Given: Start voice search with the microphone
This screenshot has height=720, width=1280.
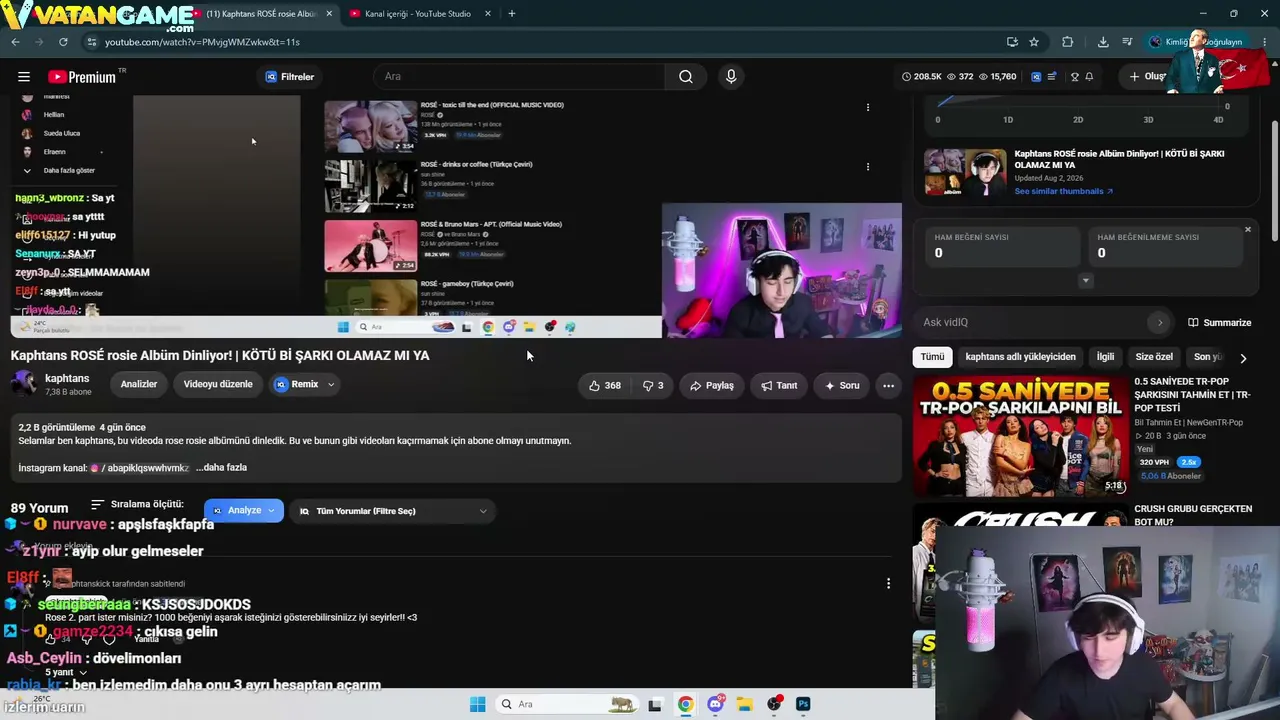Looking at the screenshot, I should pyautogui.click(x=731, y=77).
